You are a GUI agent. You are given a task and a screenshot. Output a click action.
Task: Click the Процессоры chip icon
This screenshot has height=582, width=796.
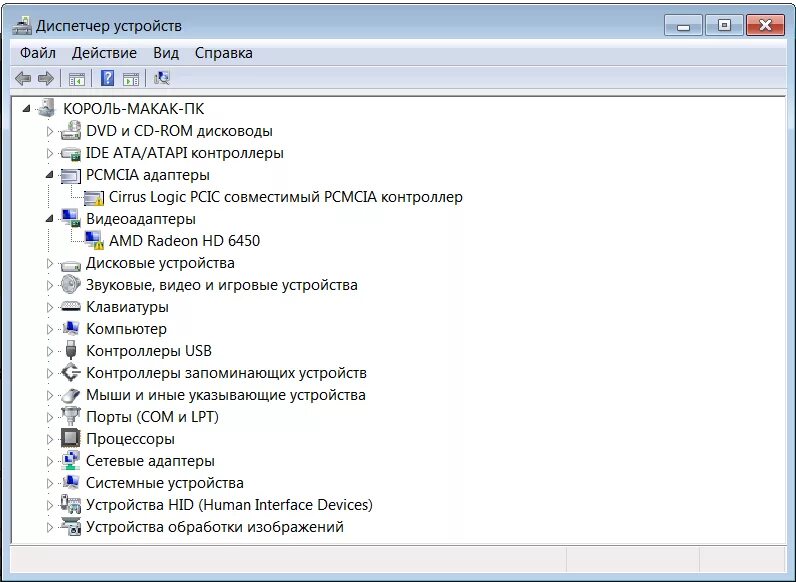tap(71, 438)
